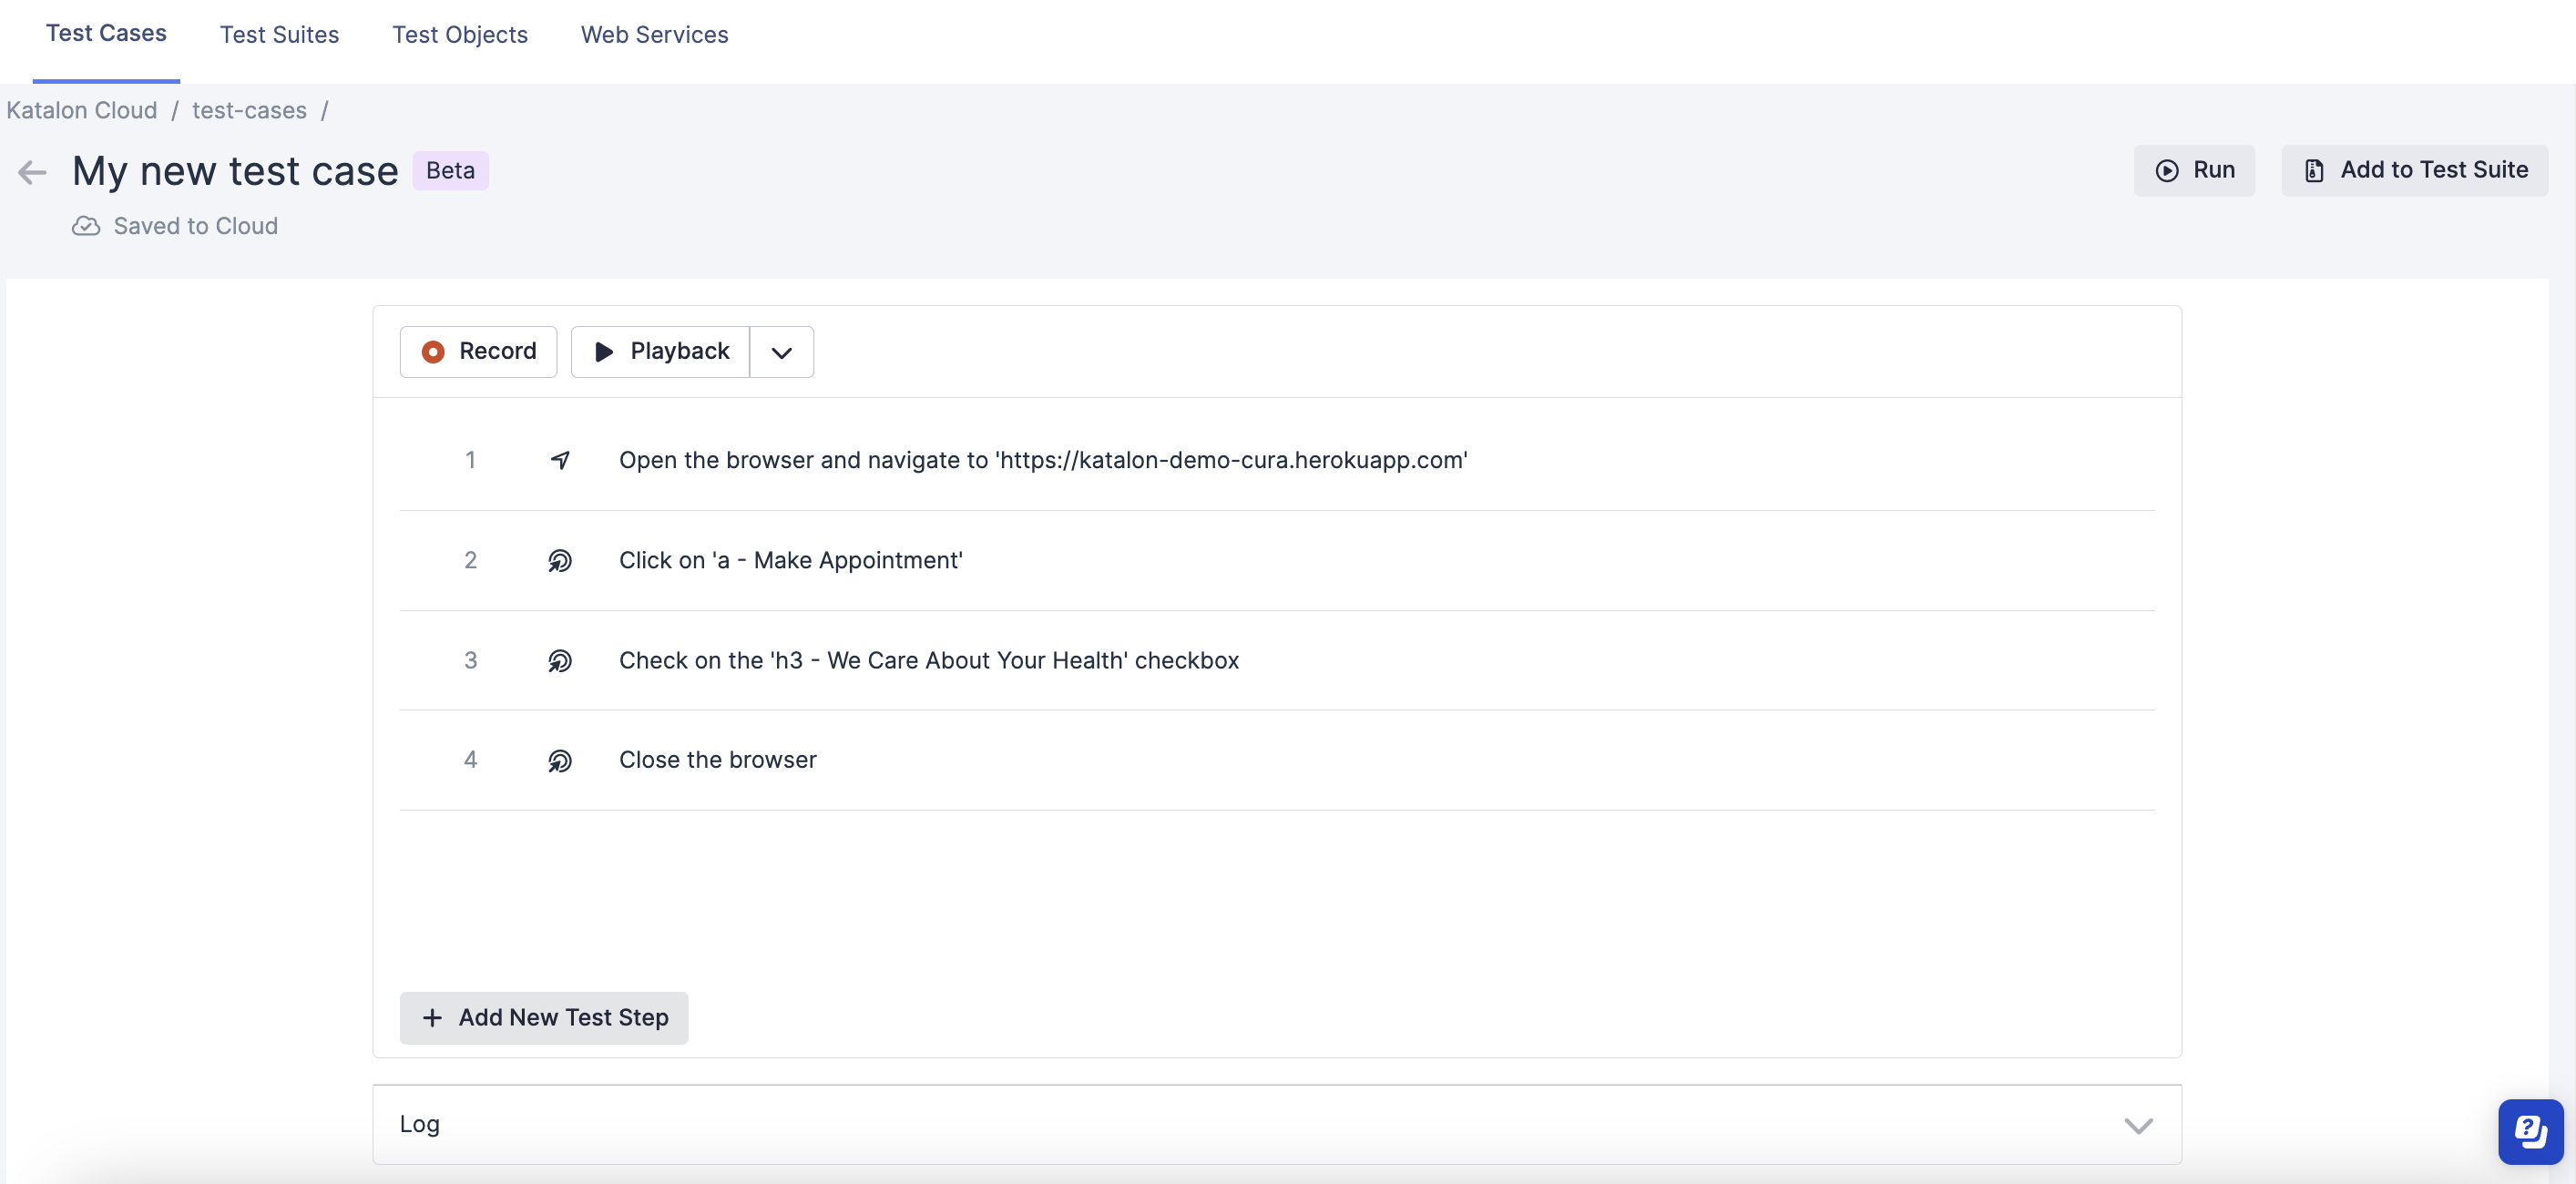Open the Playback options dropdown arrow
This screenshot has width=2576, height=1184.
point(782,352)
